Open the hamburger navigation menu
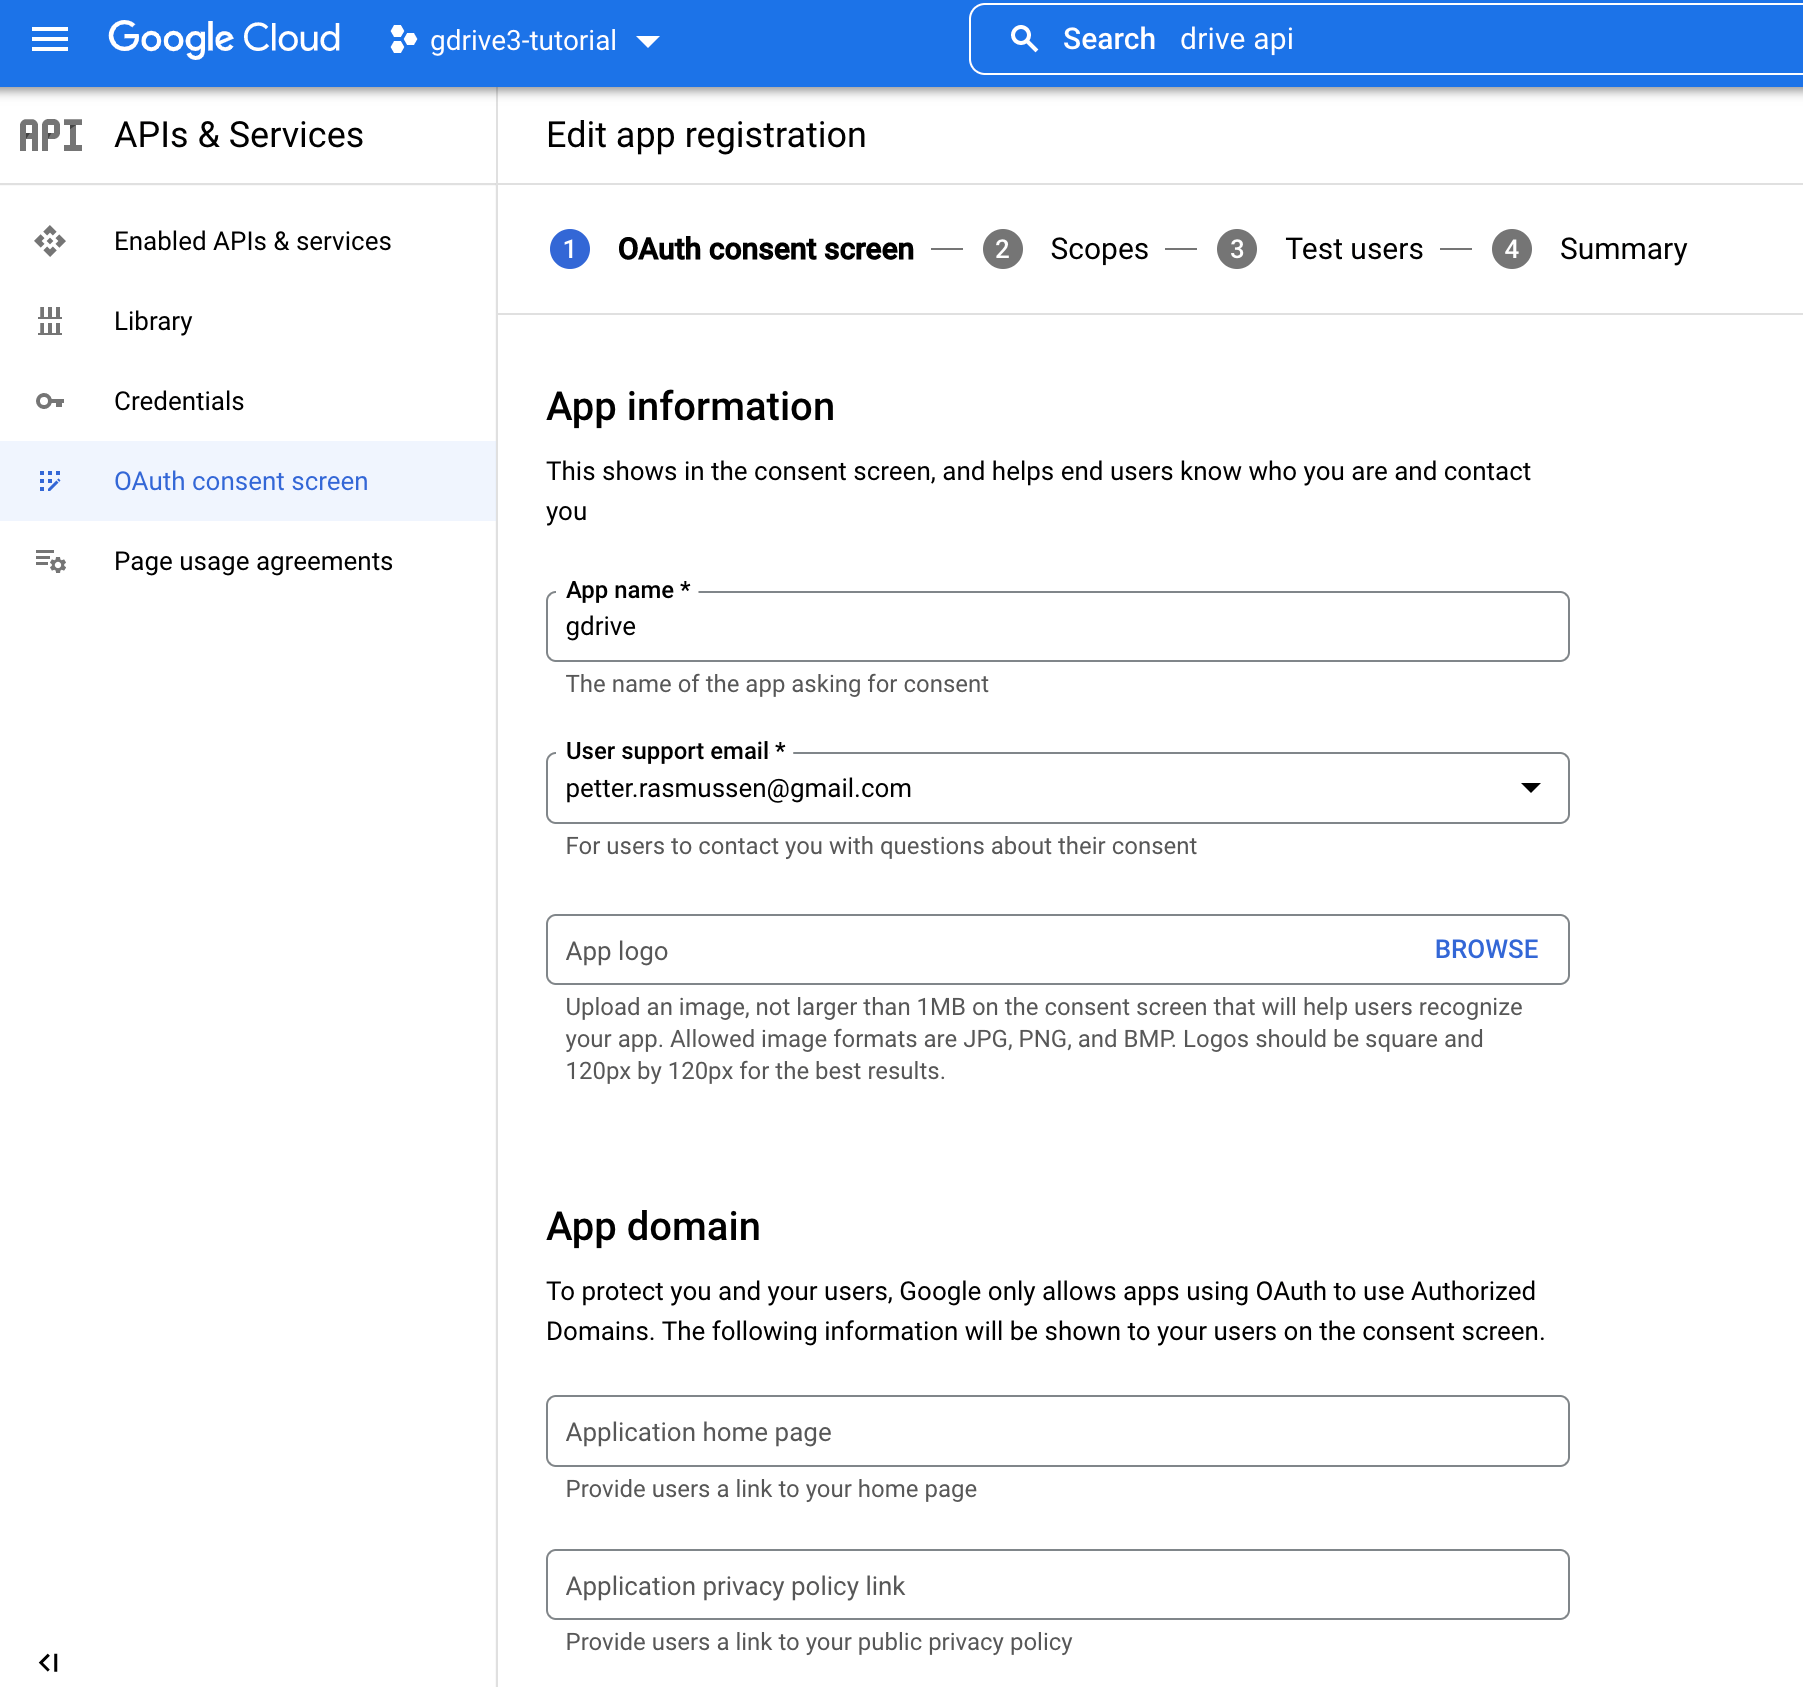 [49, 39]
